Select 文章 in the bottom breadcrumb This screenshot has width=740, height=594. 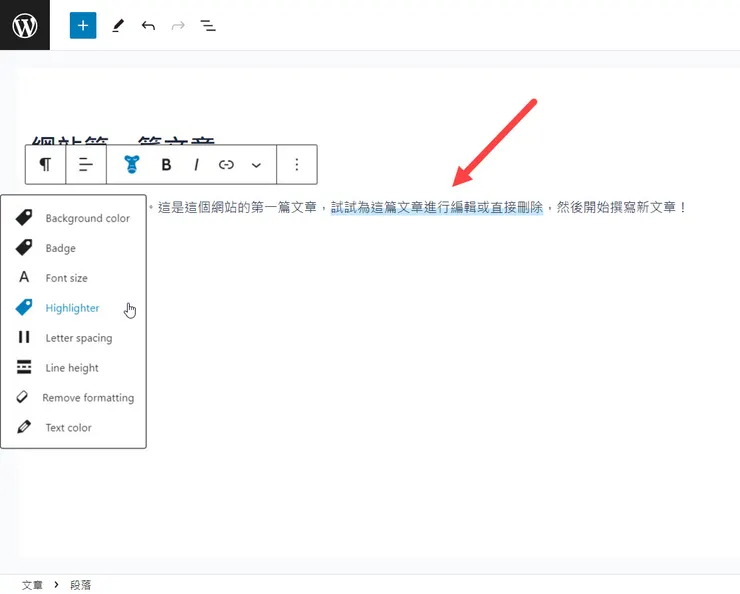coord(32,585)
